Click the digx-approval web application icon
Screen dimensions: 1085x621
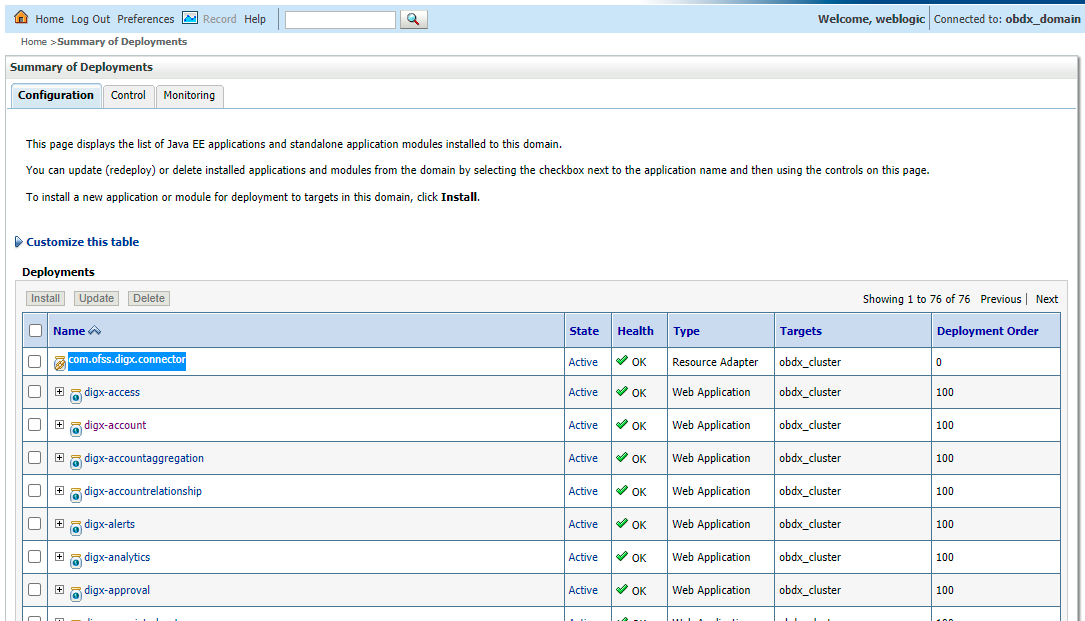pos(76,593)
